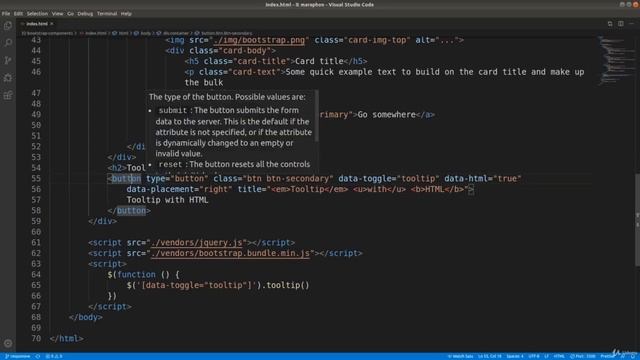Close the index.html editor tab
The height and width of the screenshot is (360, 640).
pos(52,24)
